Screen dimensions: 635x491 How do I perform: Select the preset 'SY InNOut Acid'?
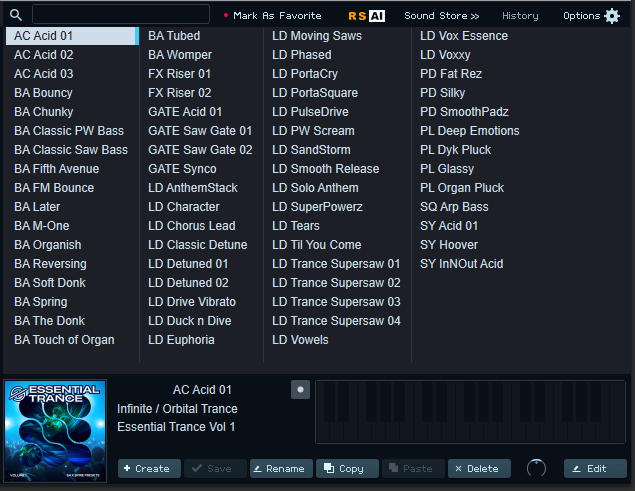point(461,264)
